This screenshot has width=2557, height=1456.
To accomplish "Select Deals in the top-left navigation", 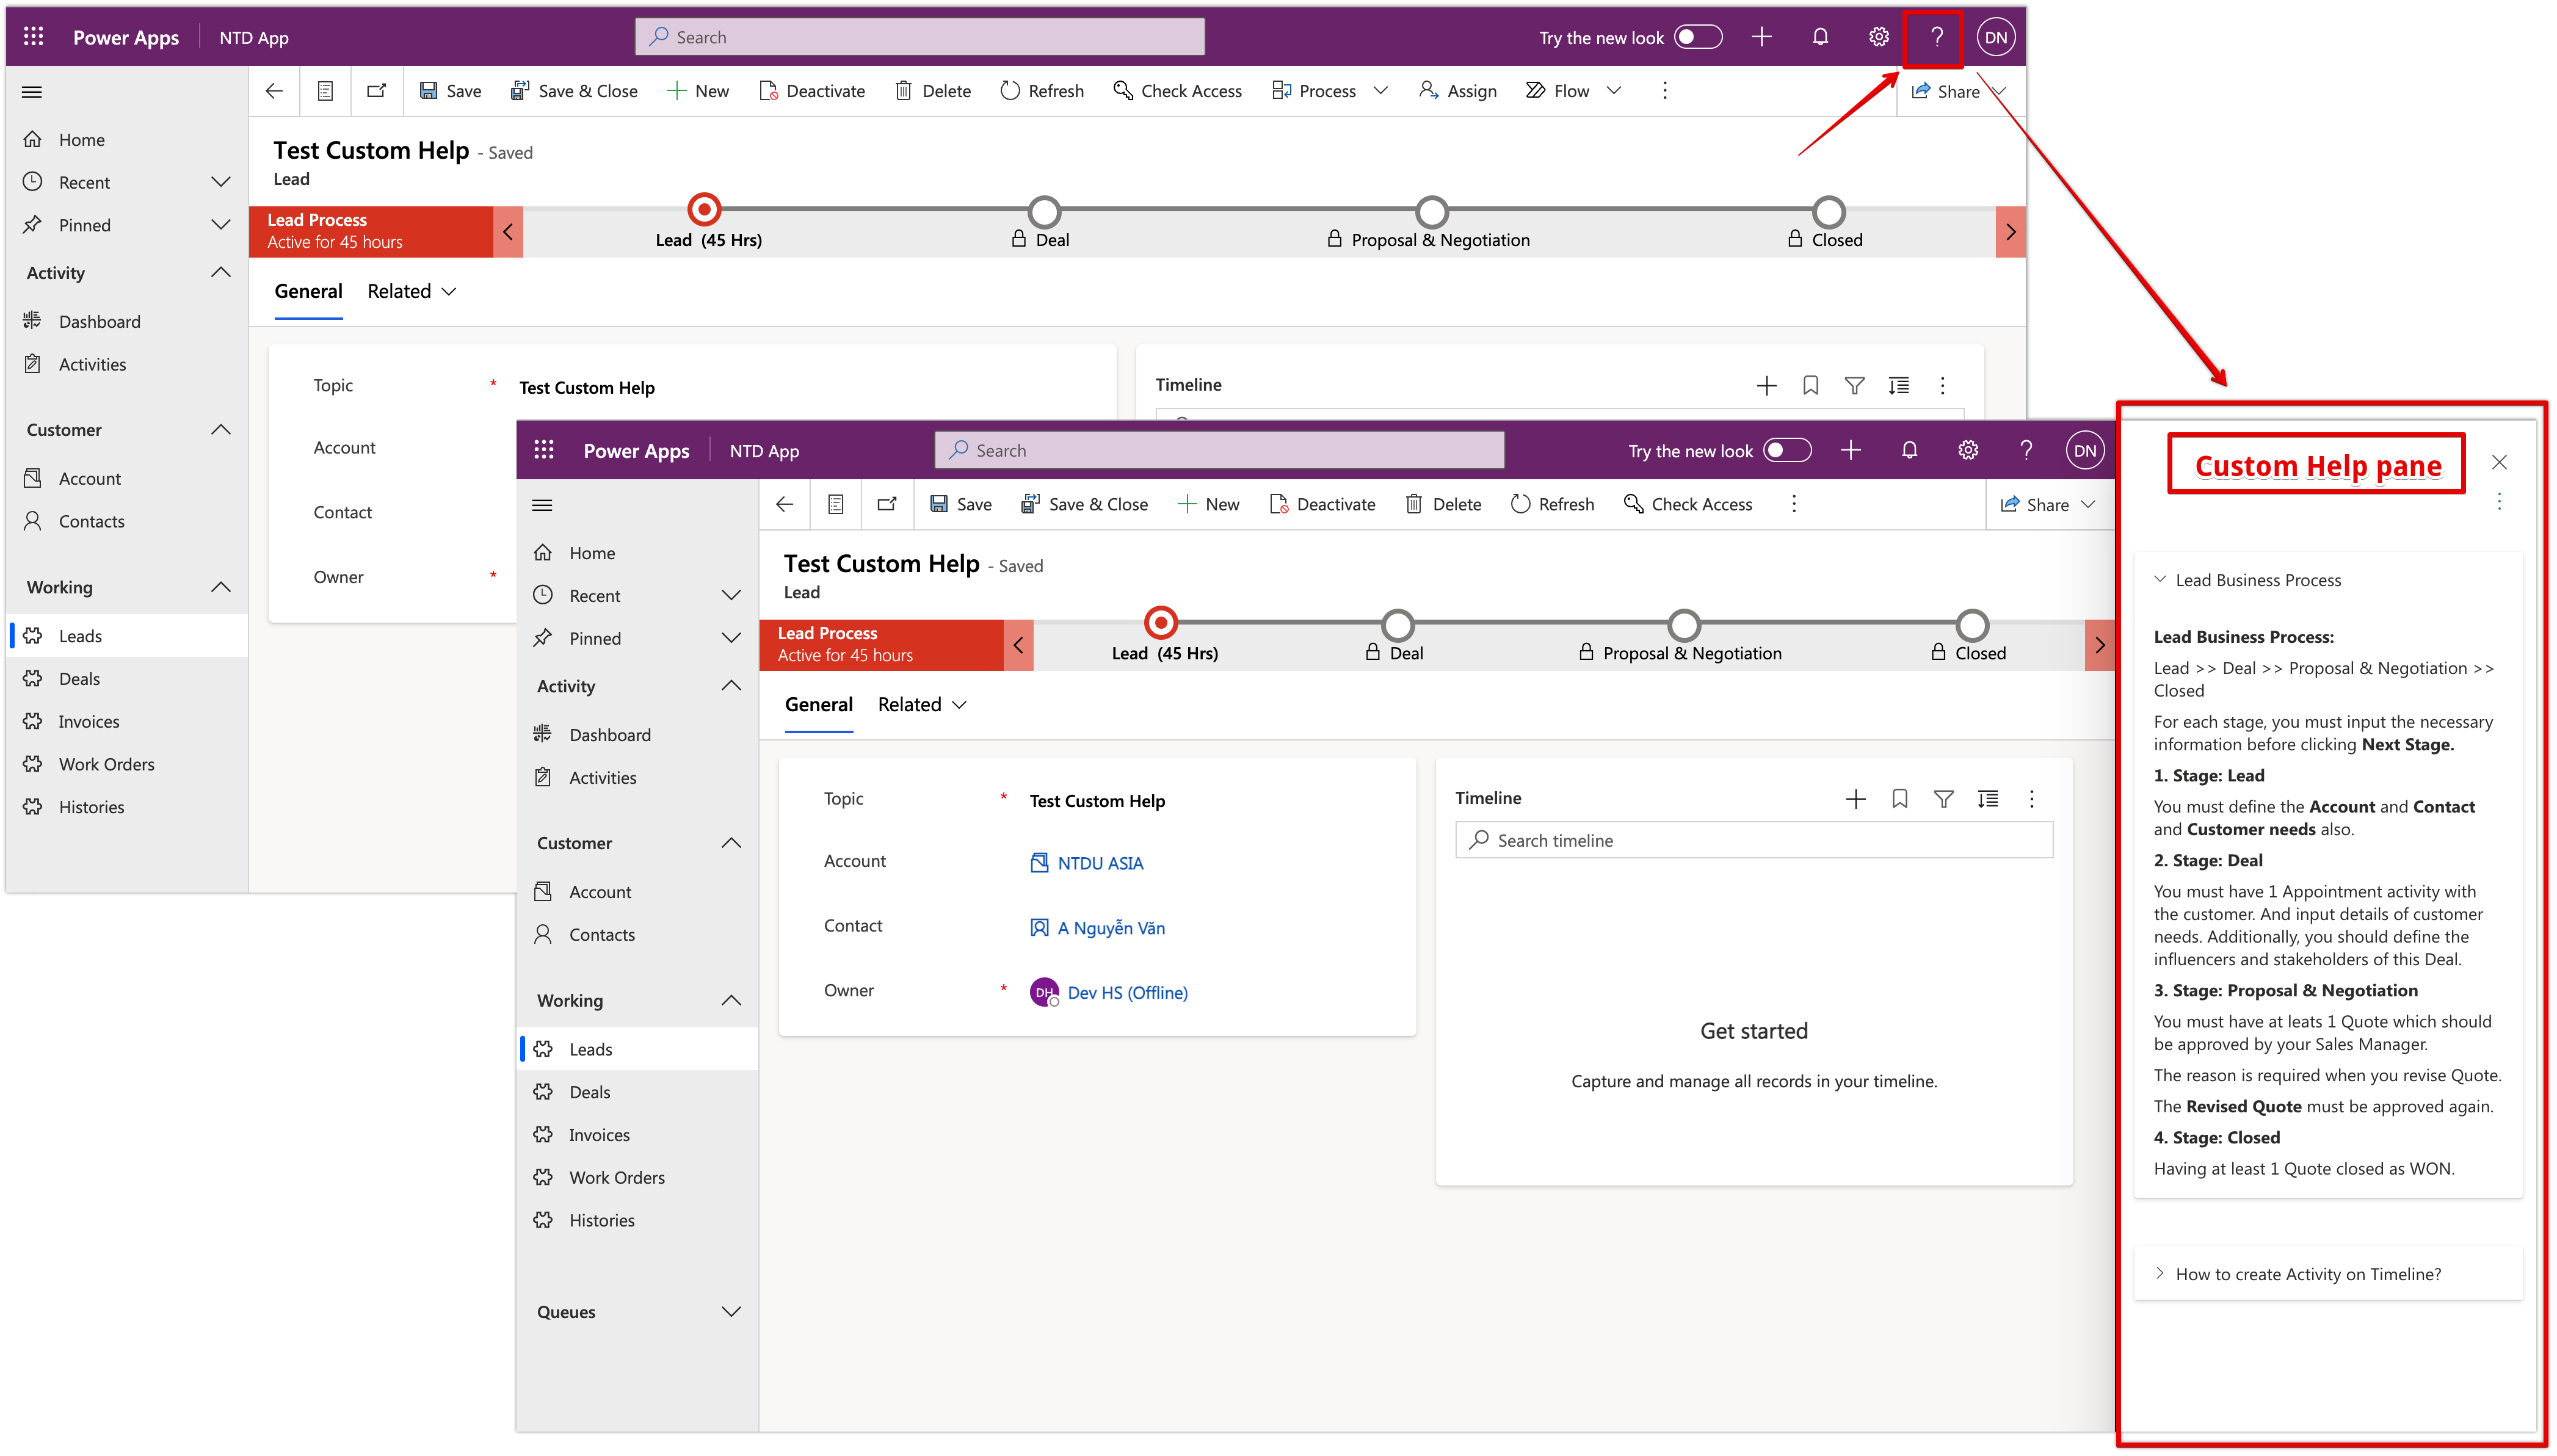I will tap(79, 678).
